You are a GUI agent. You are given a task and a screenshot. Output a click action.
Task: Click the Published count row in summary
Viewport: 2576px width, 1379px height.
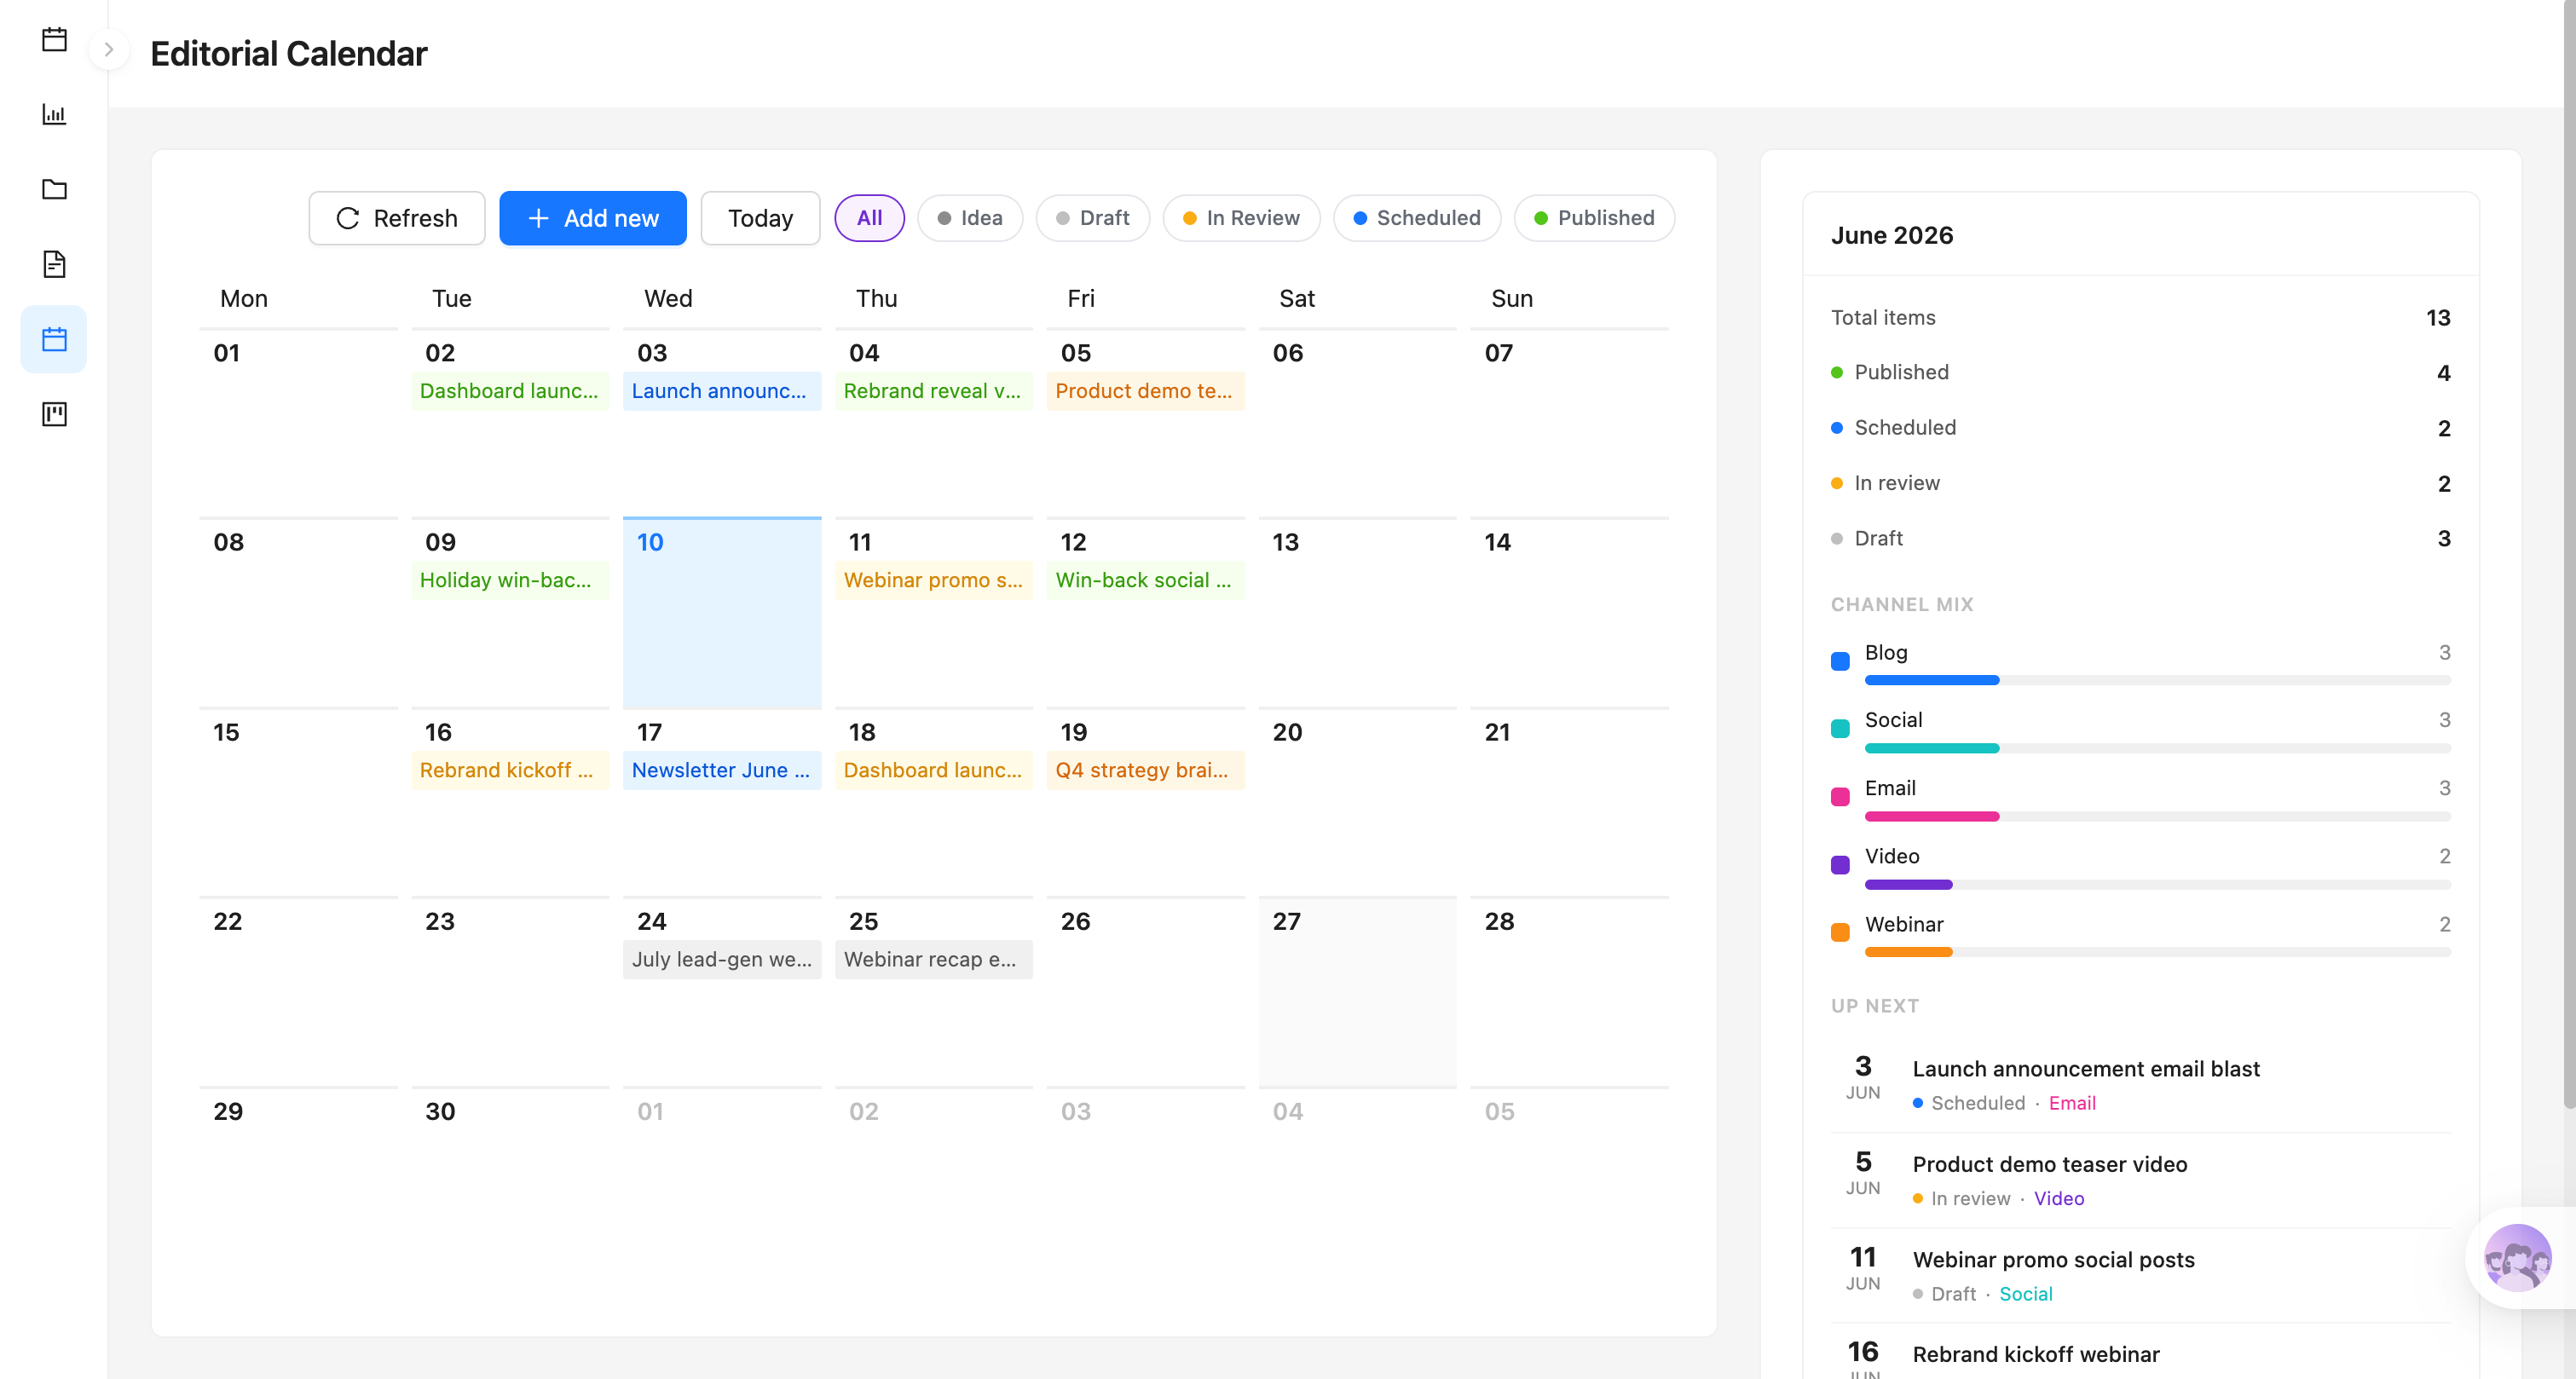pos(2140,373)
